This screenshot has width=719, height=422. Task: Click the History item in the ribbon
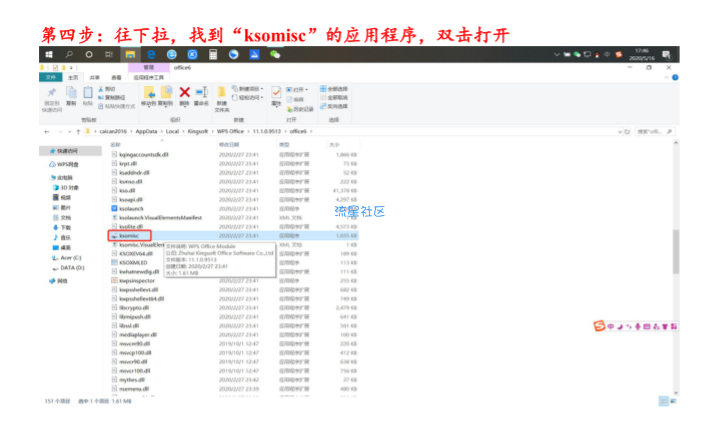click(x=300, y=109)
